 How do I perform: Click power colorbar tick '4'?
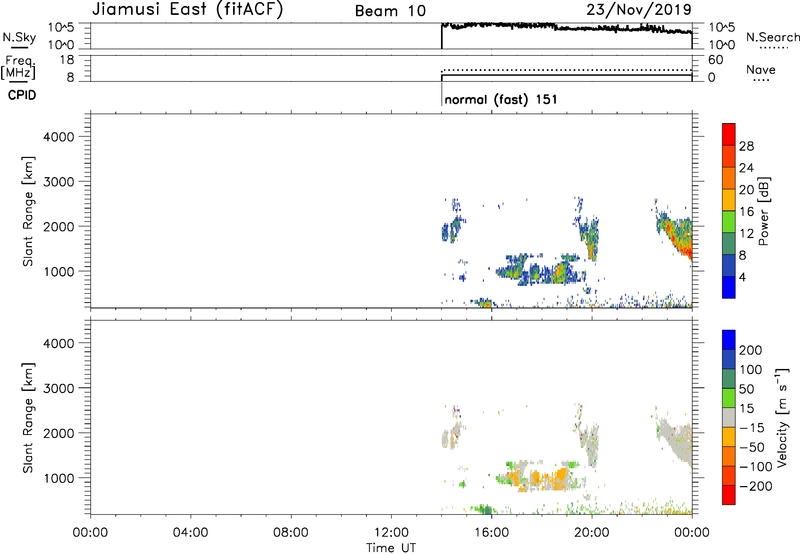(x=742, y=277)
